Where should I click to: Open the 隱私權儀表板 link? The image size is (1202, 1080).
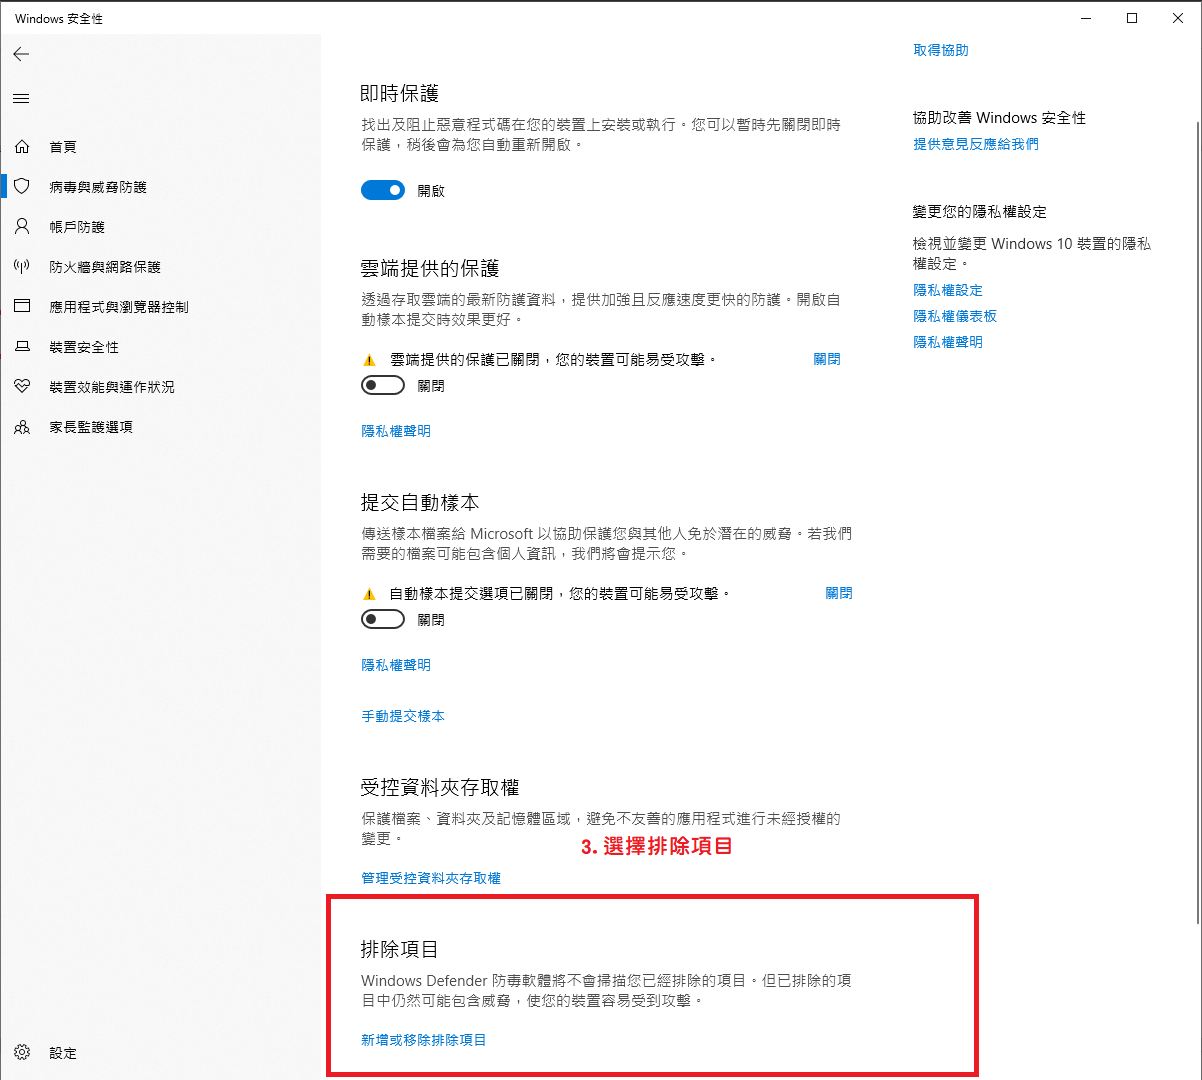pyautogui.click(x=955, y=316)
